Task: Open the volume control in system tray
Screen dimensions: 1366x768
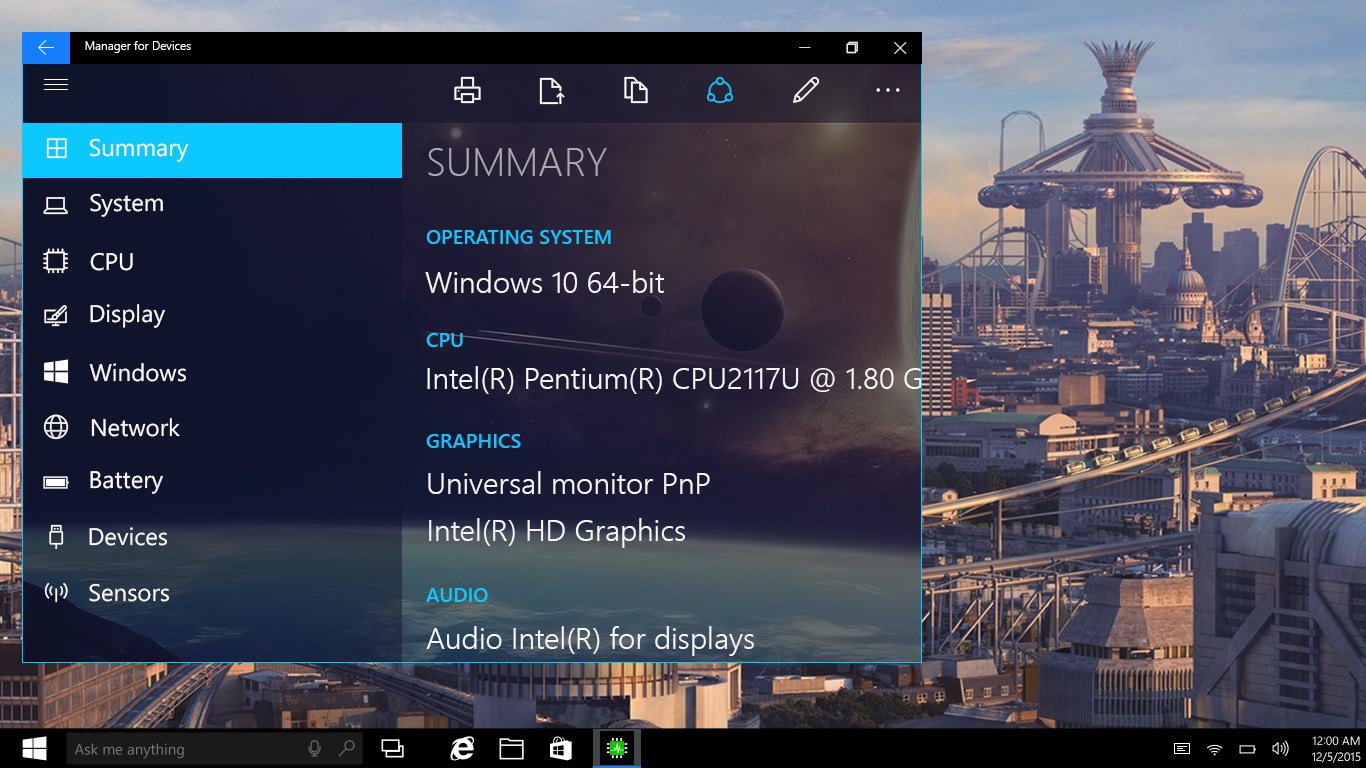Action: tap(1280, 749)
